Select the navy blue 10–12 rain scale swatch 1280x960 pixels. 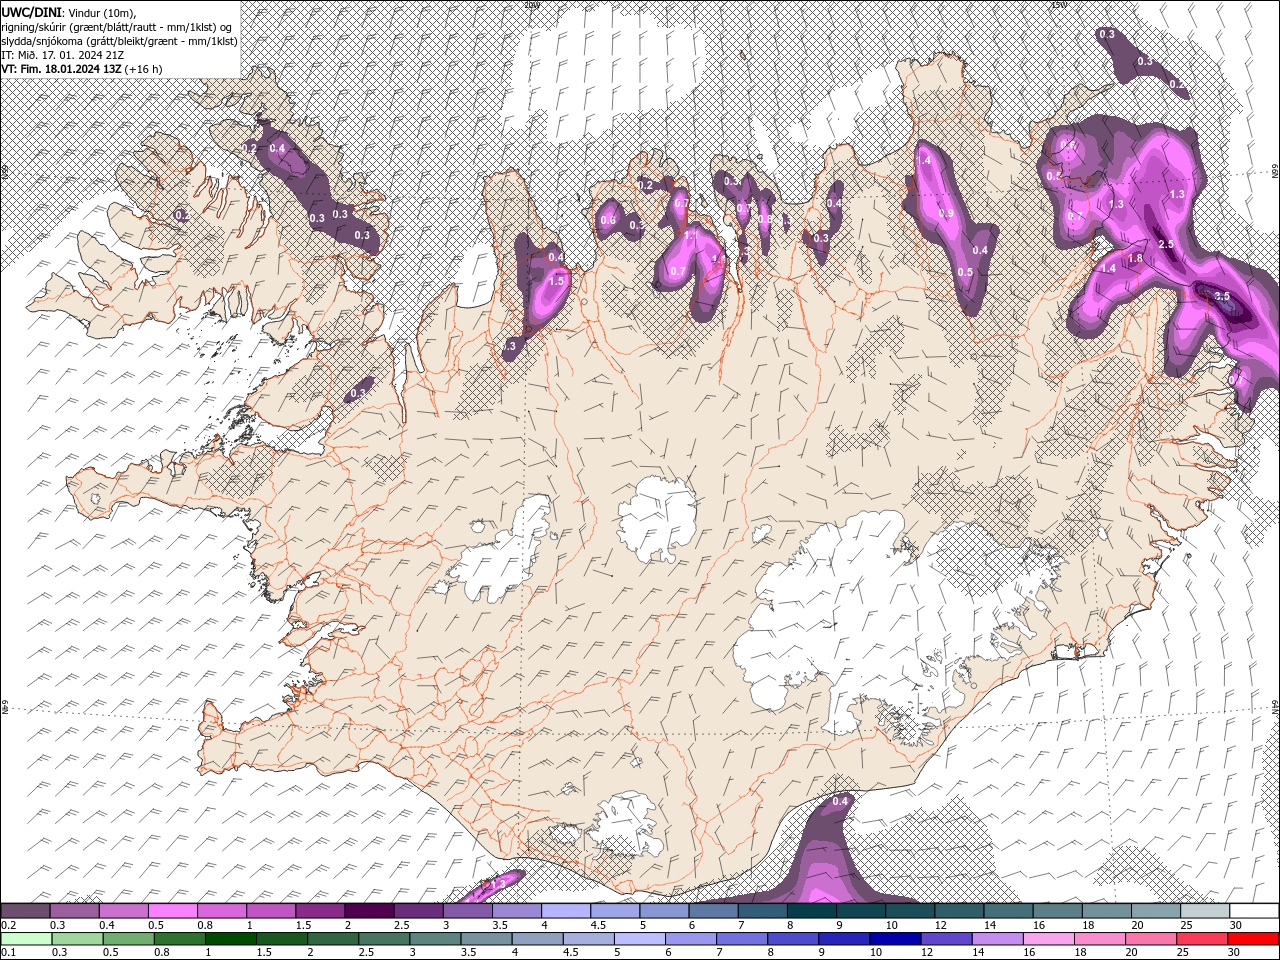[x=895, y=939]
